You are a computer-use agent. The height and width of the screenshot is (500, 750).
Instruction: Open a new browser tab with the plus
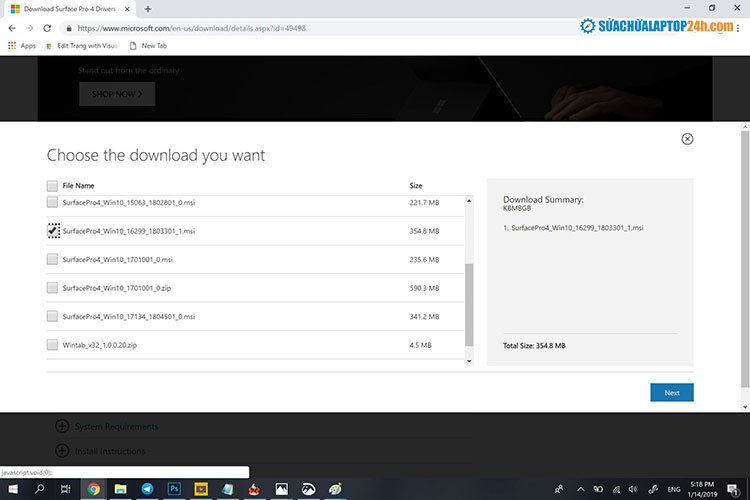point(148,9)
